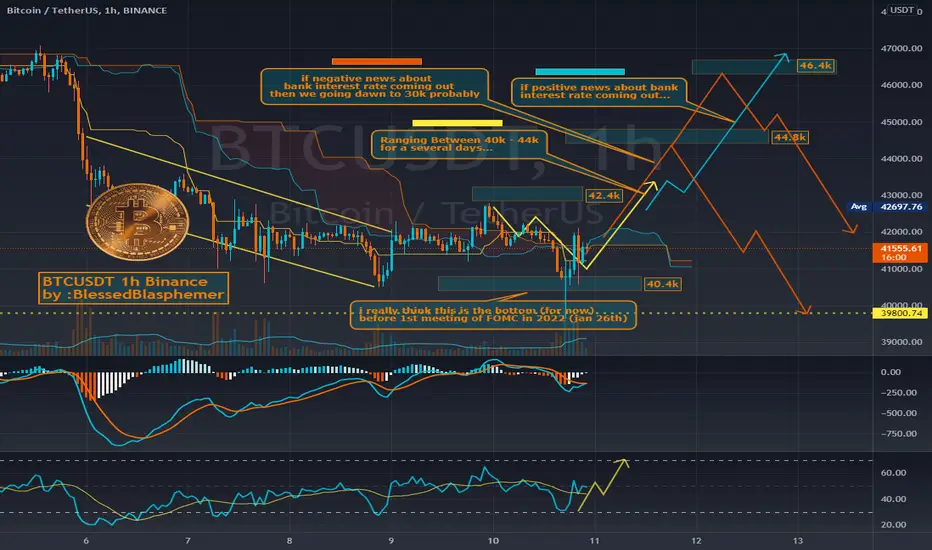Screen dimensions: 932x550
Task: Click 47000.00 on the price axis
Action: tap(901, 48)
